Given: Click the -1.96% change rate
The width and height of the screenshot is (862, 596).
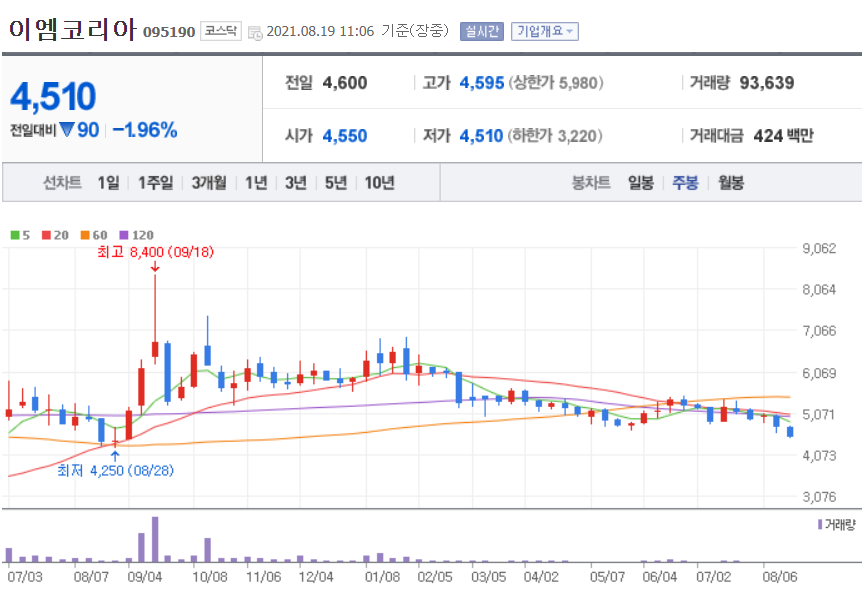Looking at the screenshot, I should point(145,130).
